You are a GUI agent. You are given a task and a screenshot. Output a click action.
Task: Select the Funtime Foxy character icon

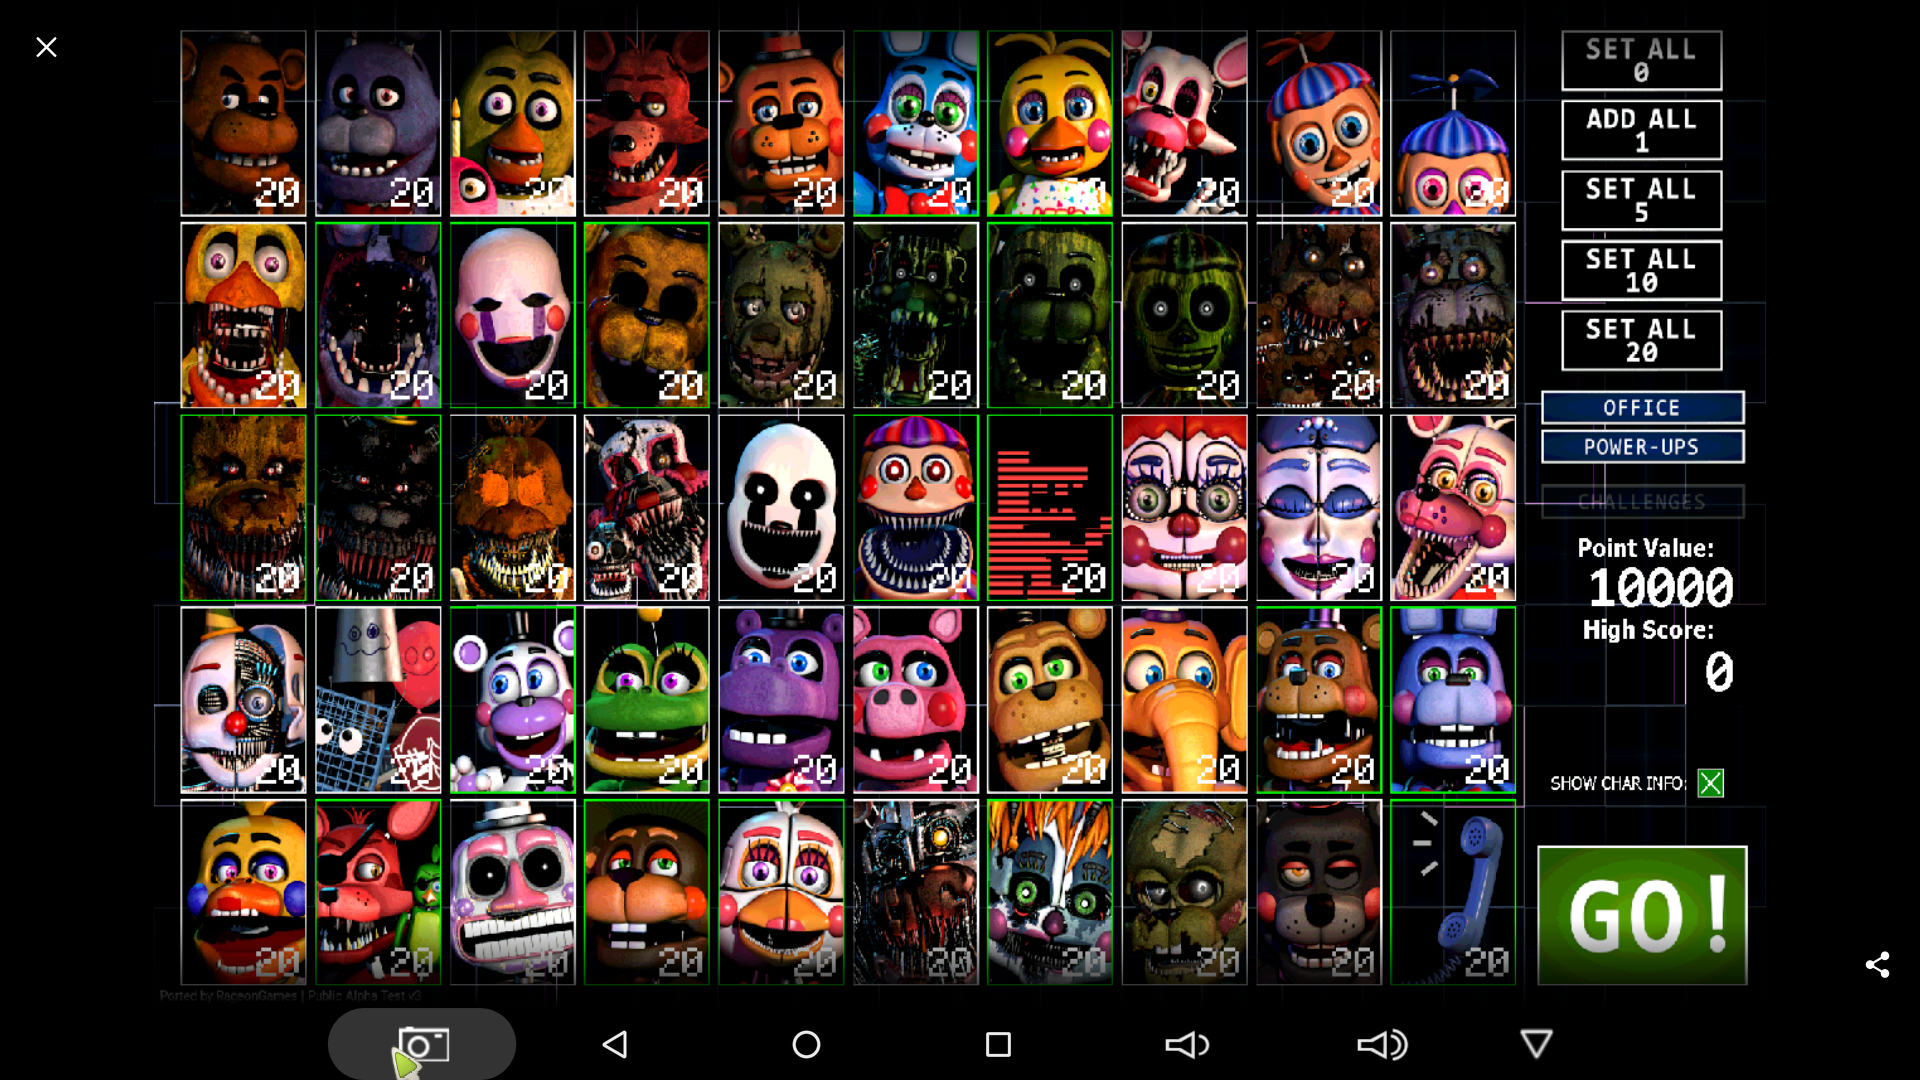pos(1449,508)
